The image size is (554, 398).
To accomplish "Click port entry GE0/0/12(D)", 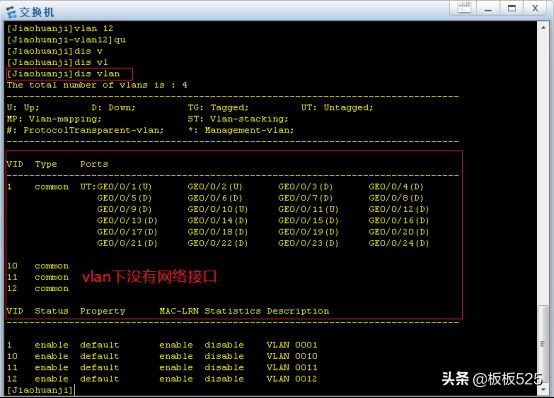I will (x=399, y=209).
